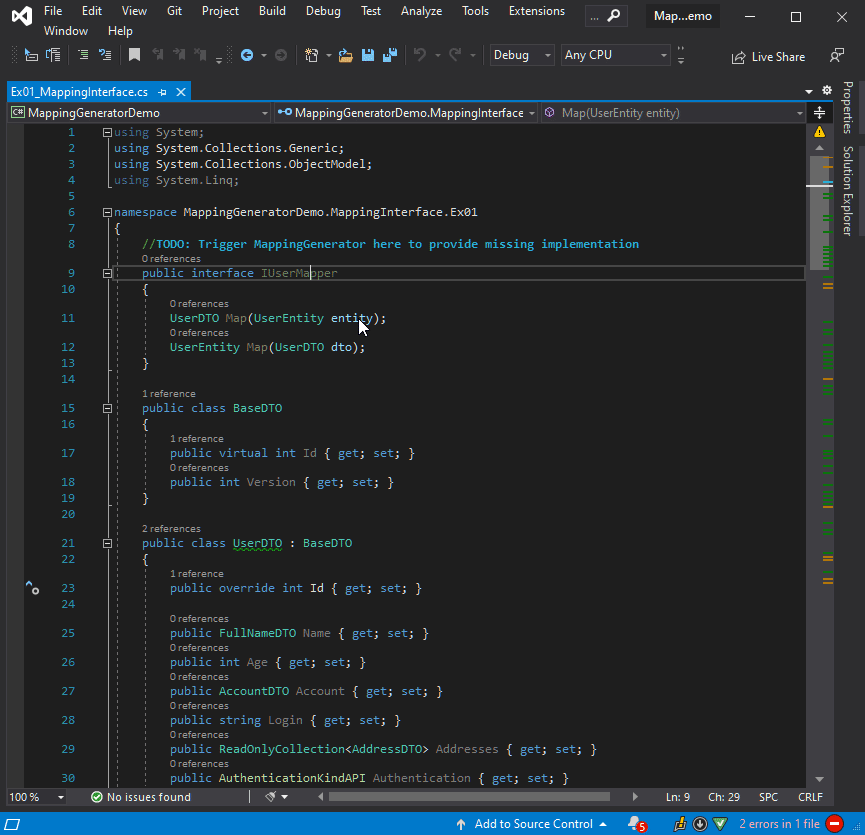
Task: Open the Any CPU platform dropdown
Action: click(x=616, y=55)
